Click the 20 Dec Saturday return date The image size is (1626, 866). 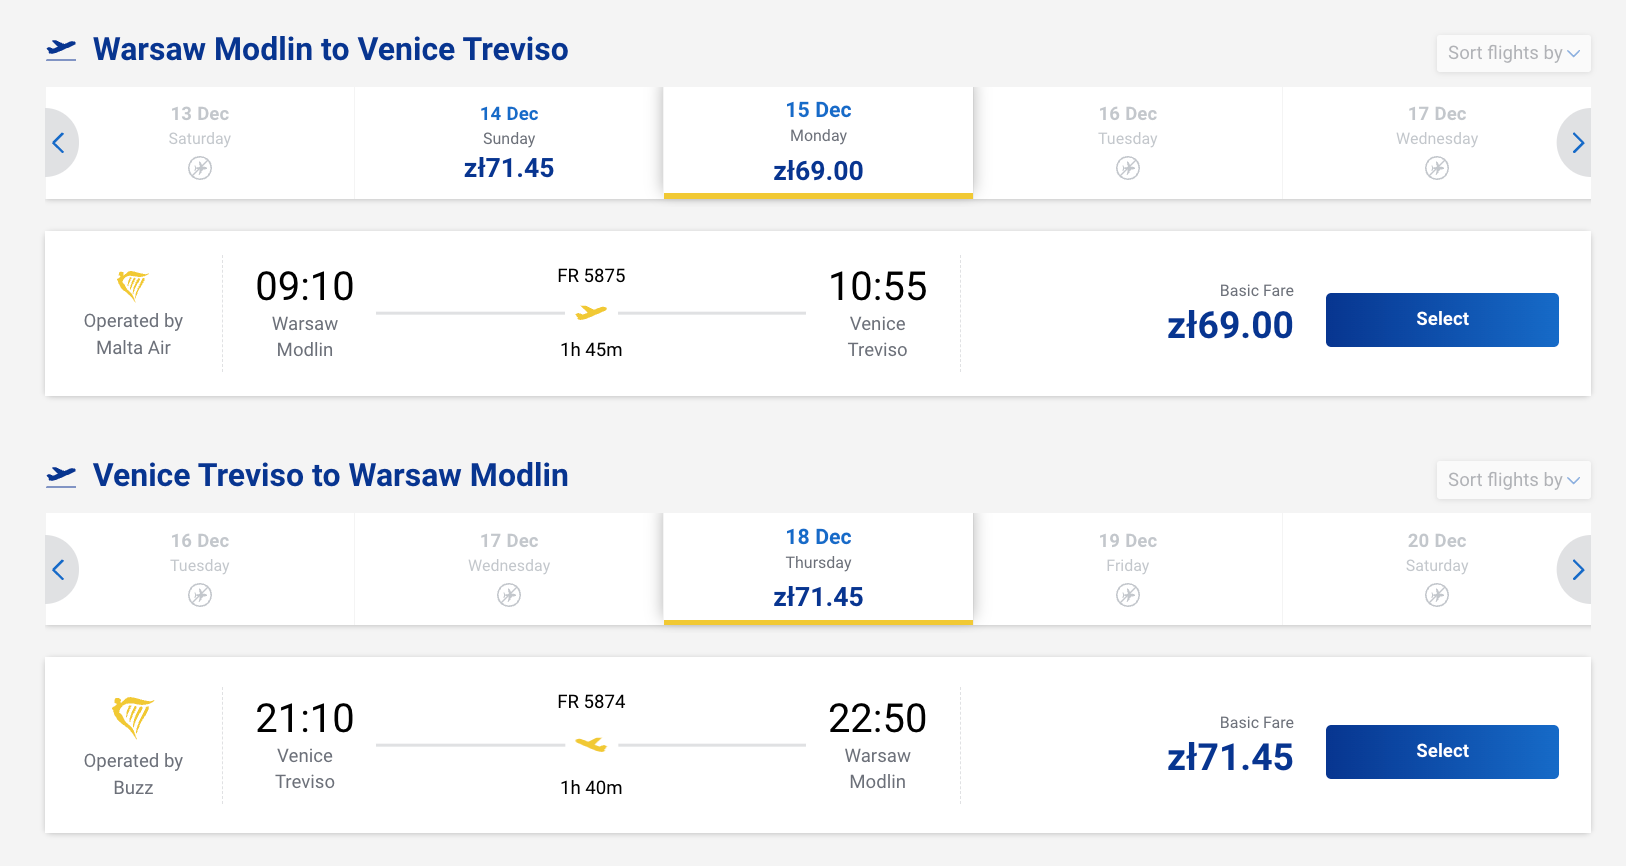[x=1436, y=569]
